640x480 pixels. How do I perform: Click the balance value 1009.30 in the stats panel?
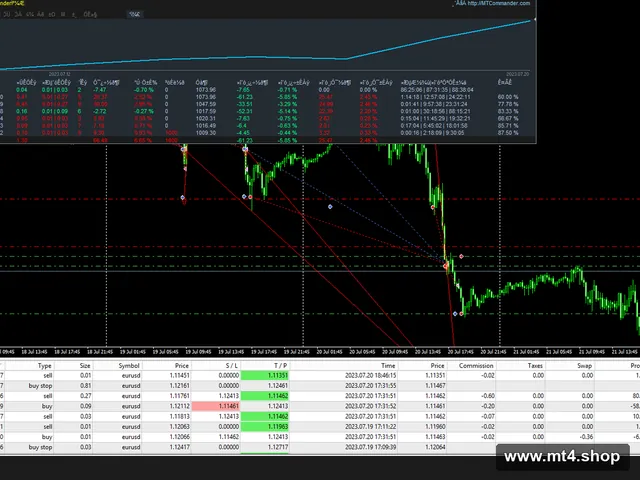coord(206,133)
